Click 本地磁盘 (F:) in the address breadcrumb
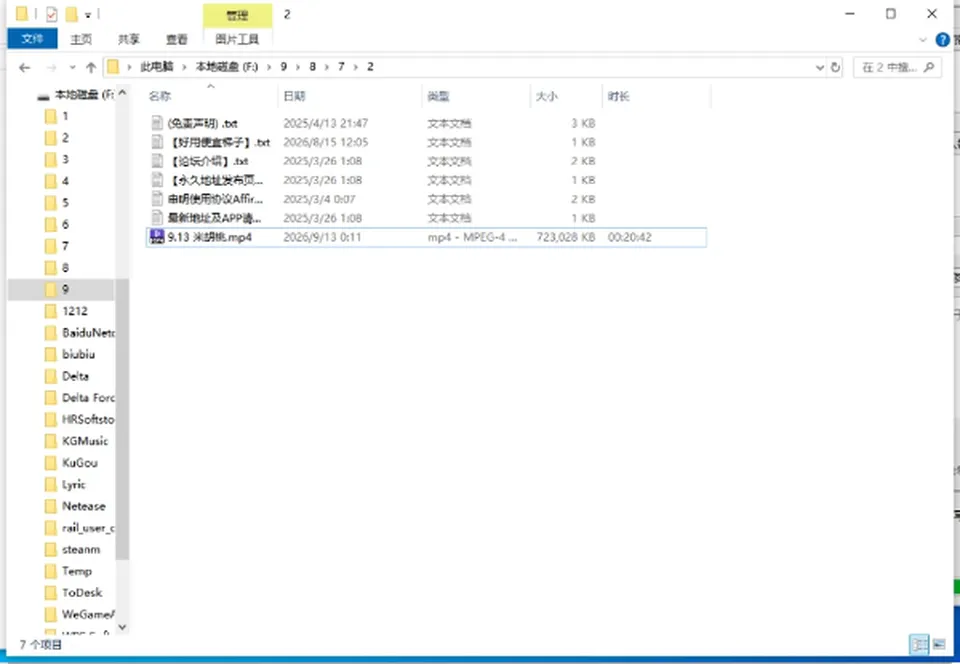 coord(227,67)
